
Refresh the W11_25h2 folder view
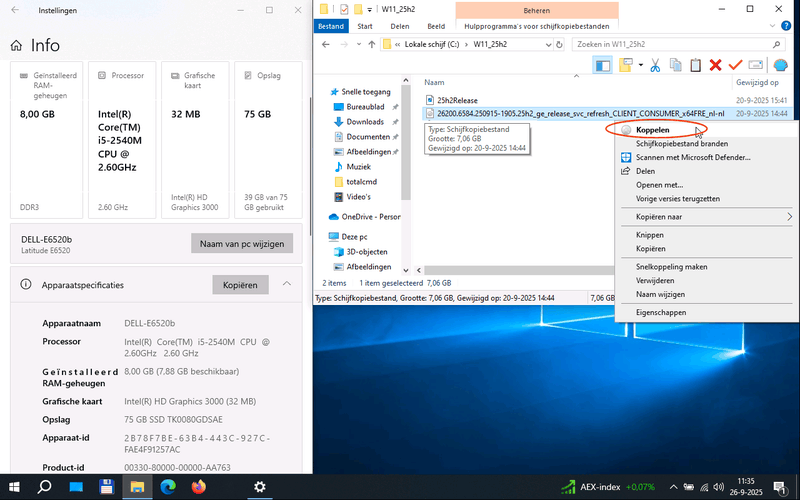(559, 44)
